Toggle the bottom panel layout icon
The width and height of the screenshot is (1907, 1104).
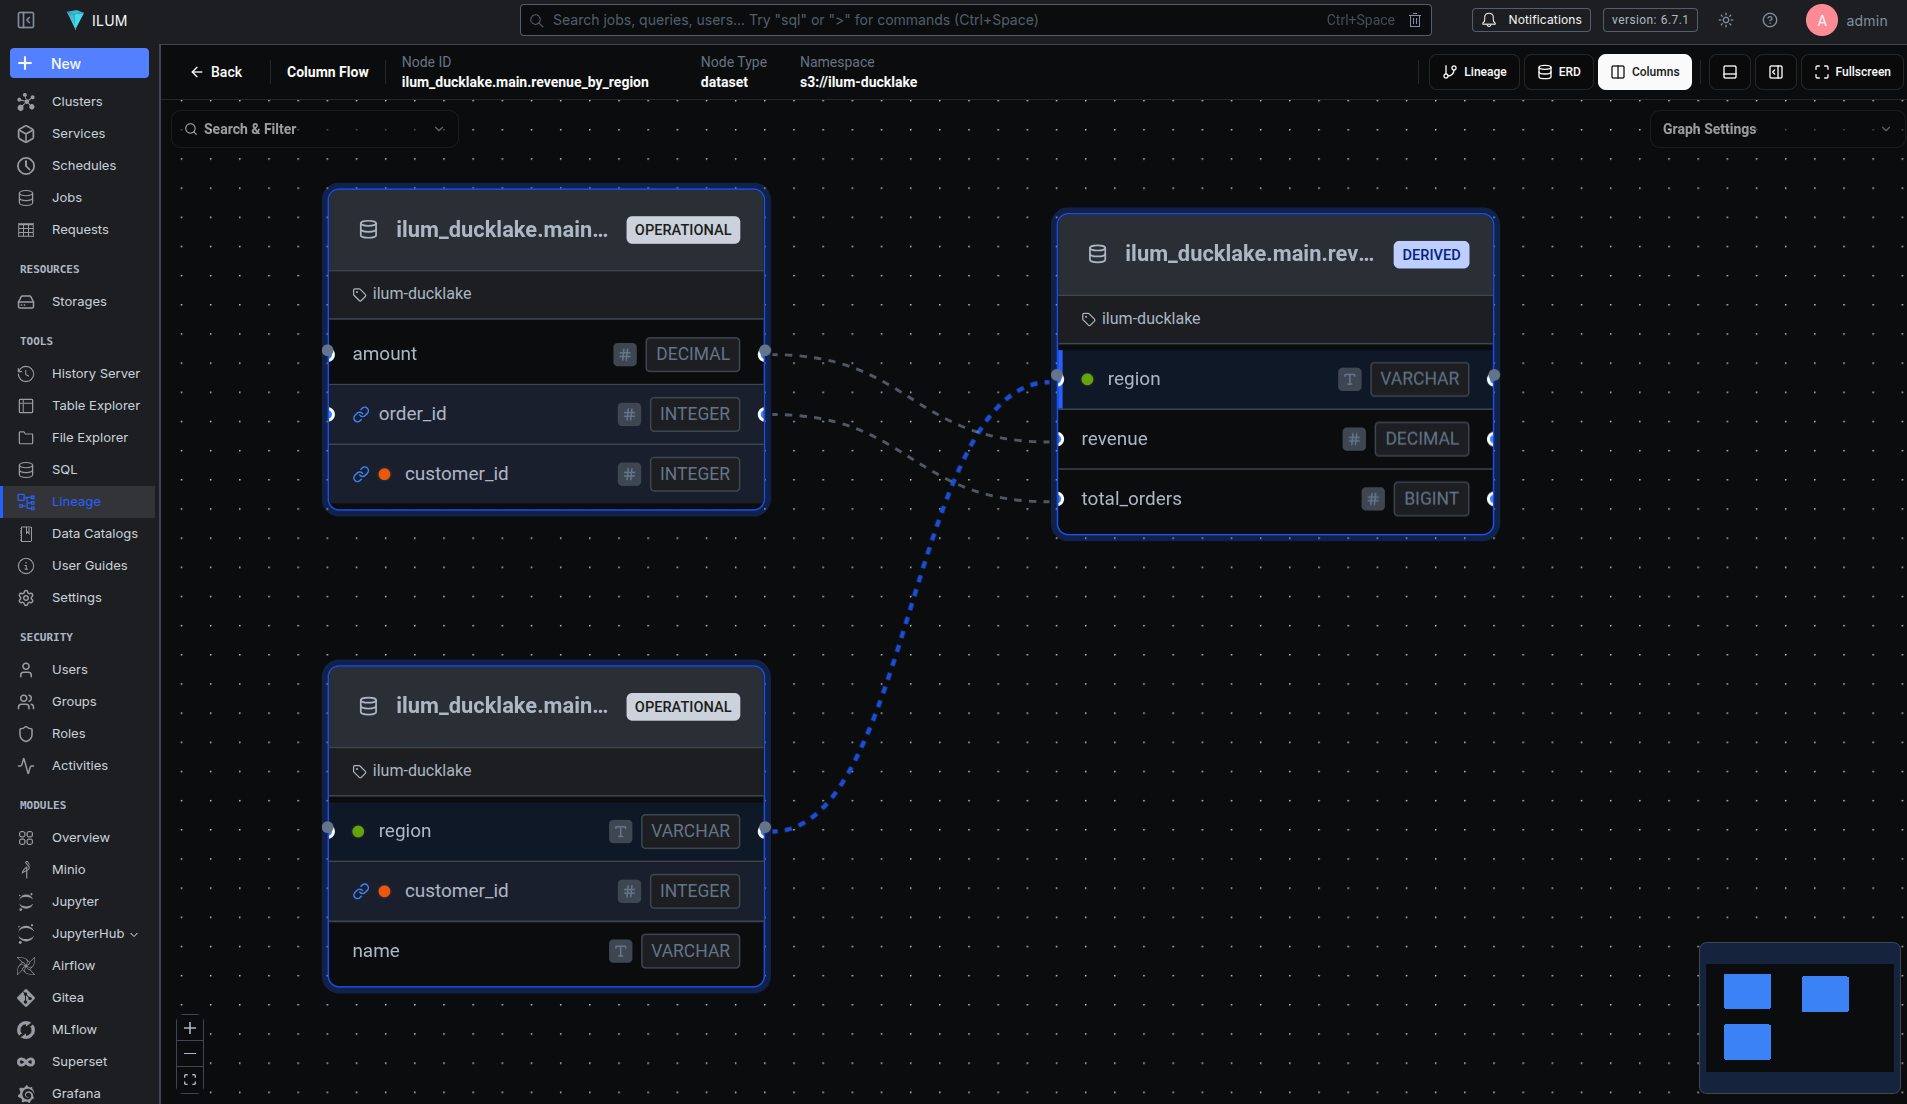[1730, 72]
